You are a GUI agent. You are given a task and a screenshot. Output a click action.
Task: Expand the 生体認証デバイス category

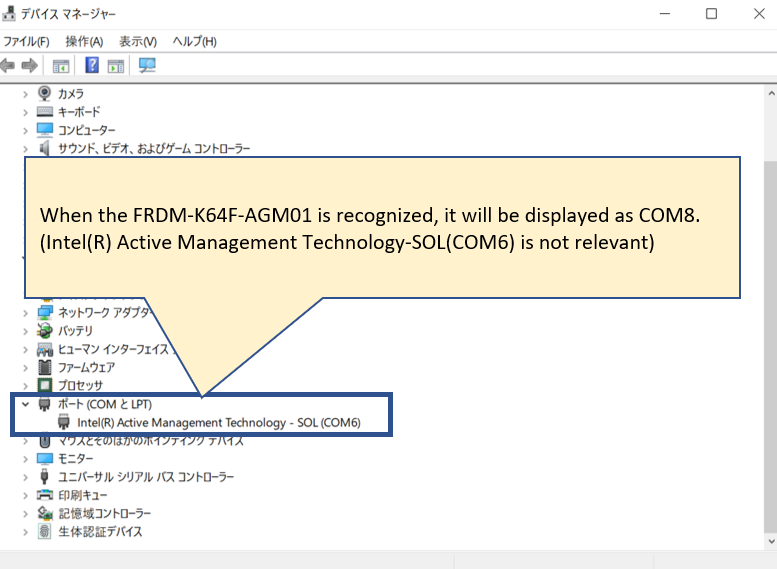click(25, 532)
